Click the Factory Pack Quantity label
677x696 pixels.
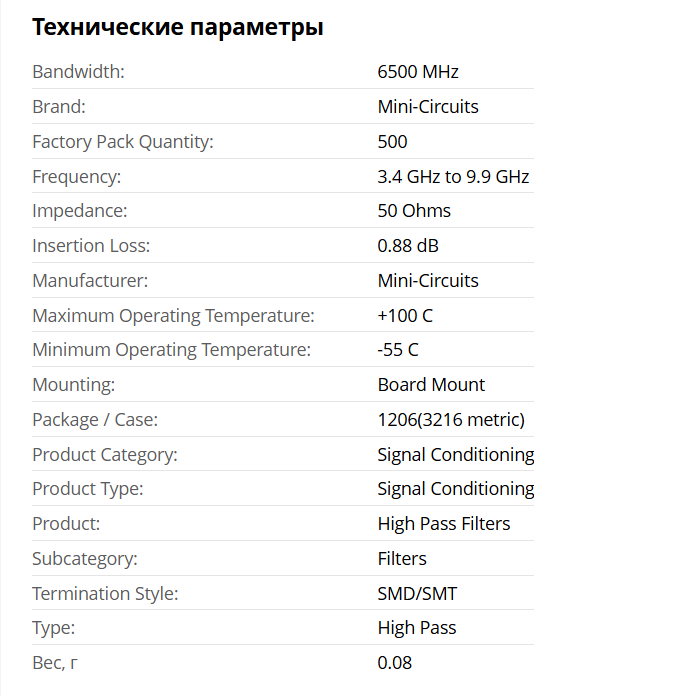(x=123, y=142)
